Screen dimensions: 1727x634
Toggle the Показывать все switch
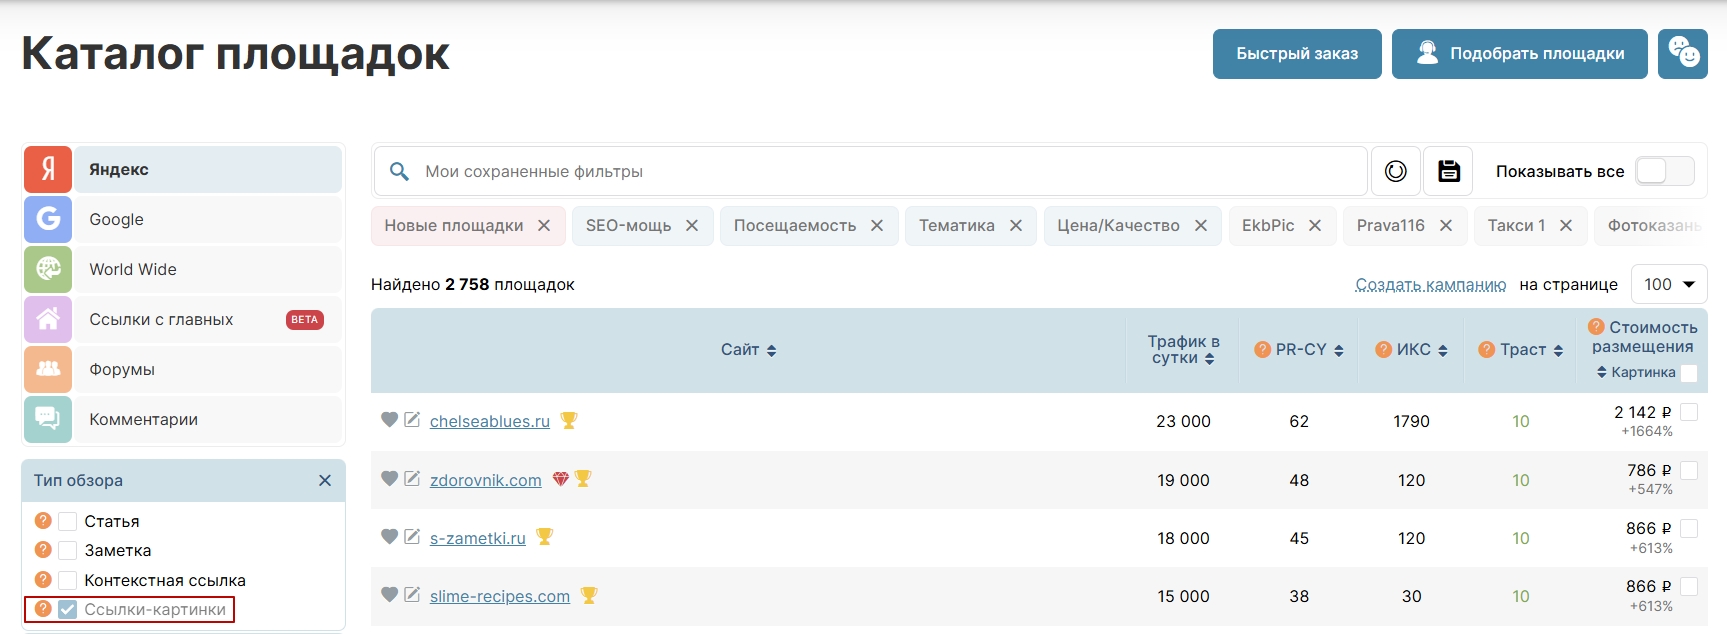(1664, 171)
